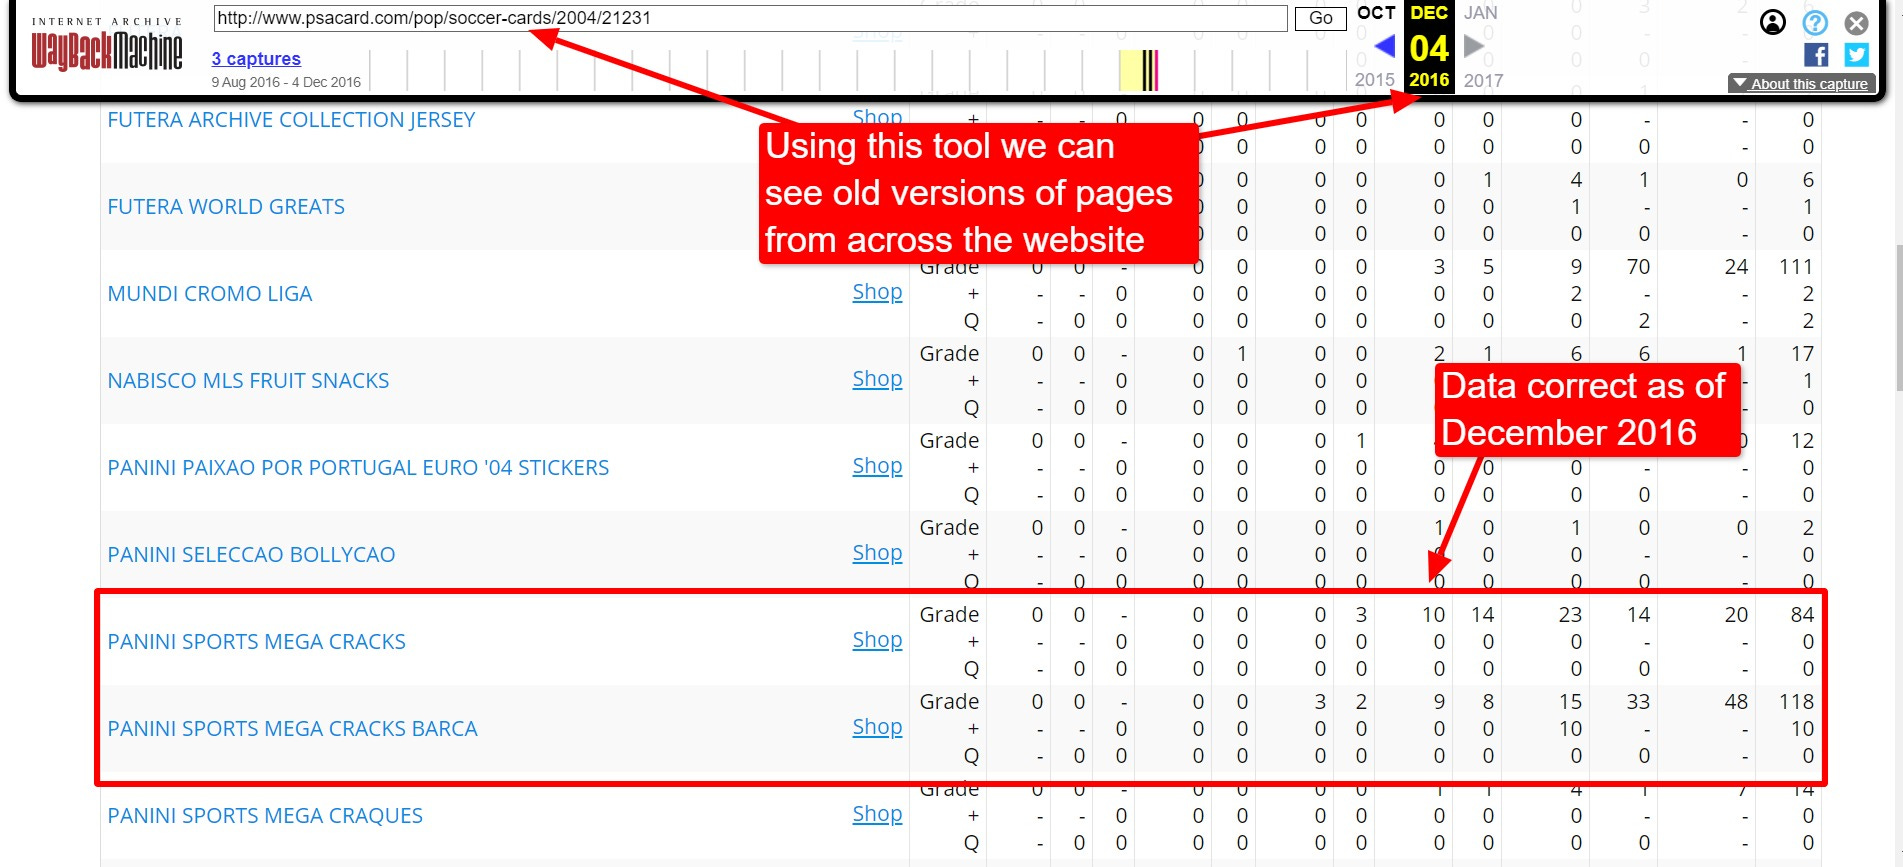Go to next capture gray arrow
Viewport: 1903px width, 867px height.
(1473, 46)
